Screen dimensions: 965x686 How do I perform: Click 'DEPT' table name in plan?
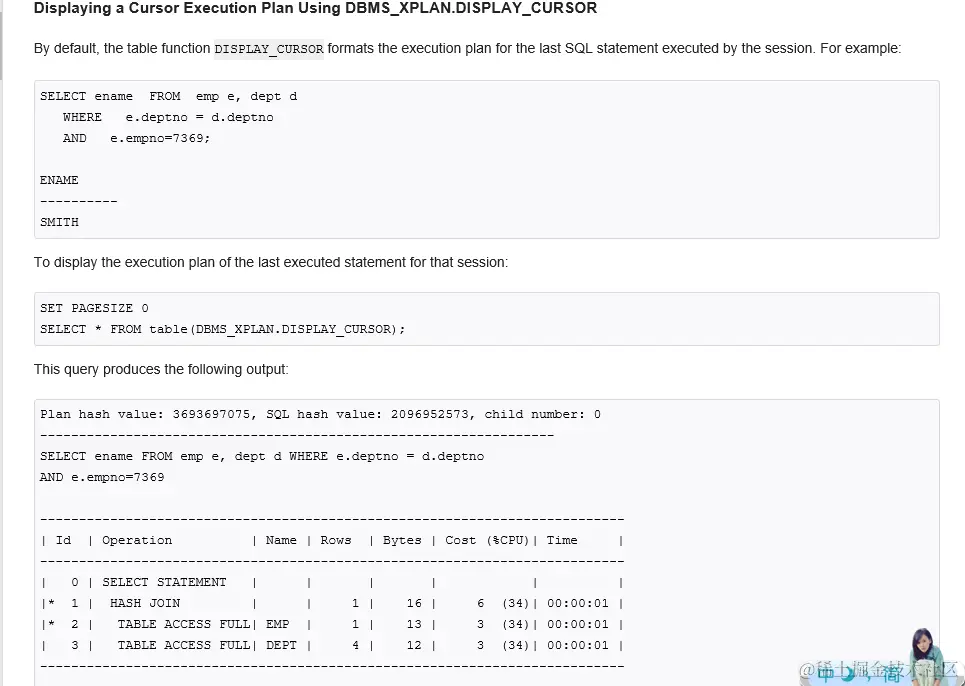pyautogui.click(x=281, y=645)
